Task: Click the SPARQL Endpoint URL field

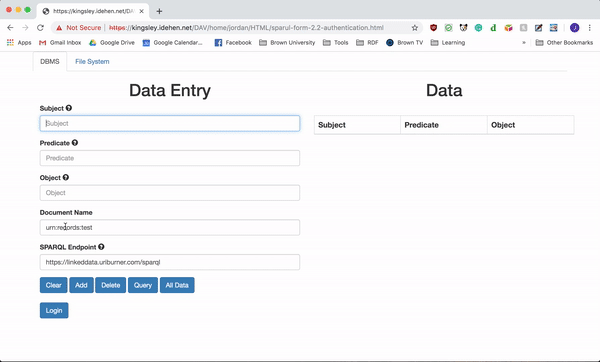Action: (170, 262)
